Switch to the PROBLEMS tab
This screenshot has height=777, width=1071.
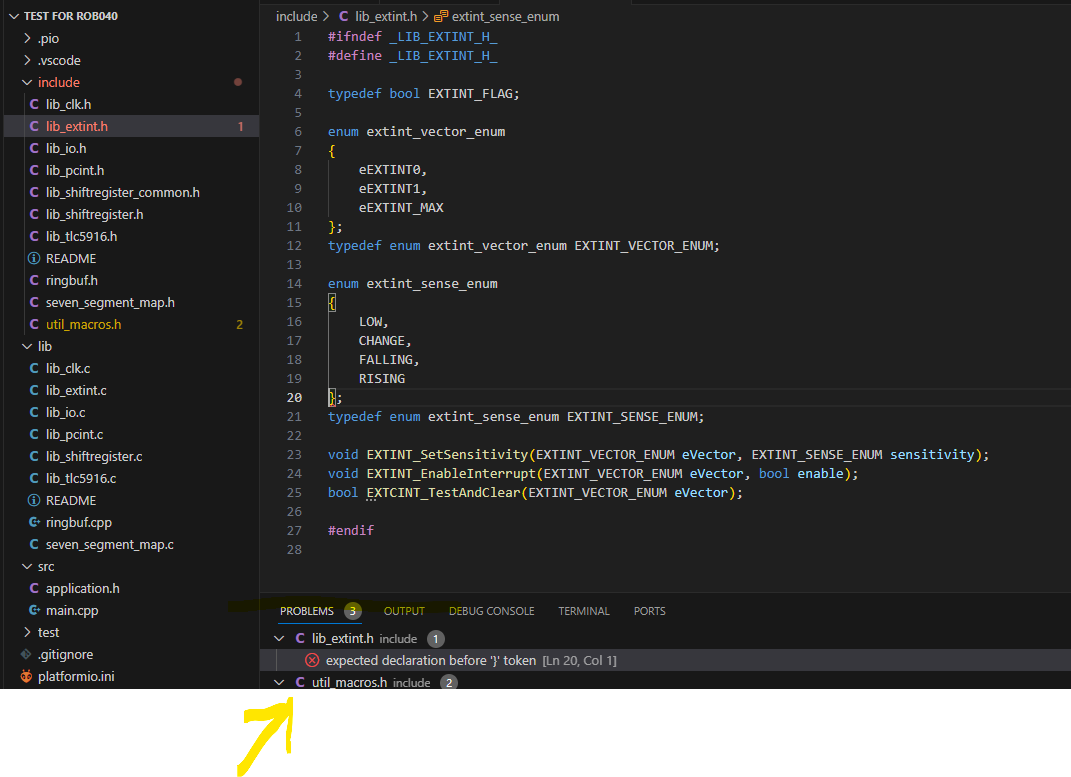[307, 611]
